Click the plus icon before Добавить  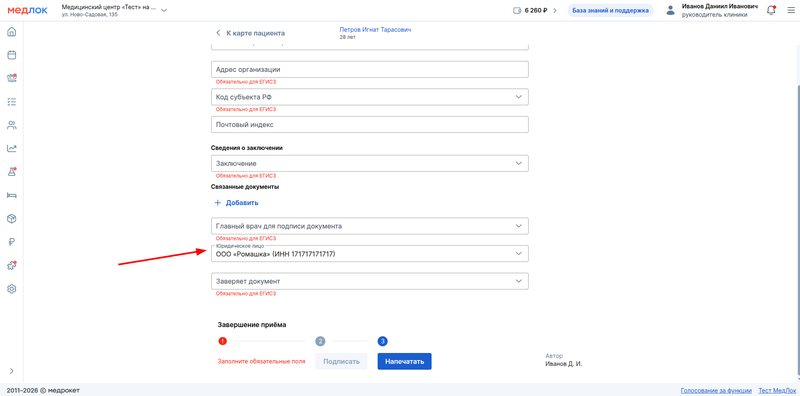point(217,203)
